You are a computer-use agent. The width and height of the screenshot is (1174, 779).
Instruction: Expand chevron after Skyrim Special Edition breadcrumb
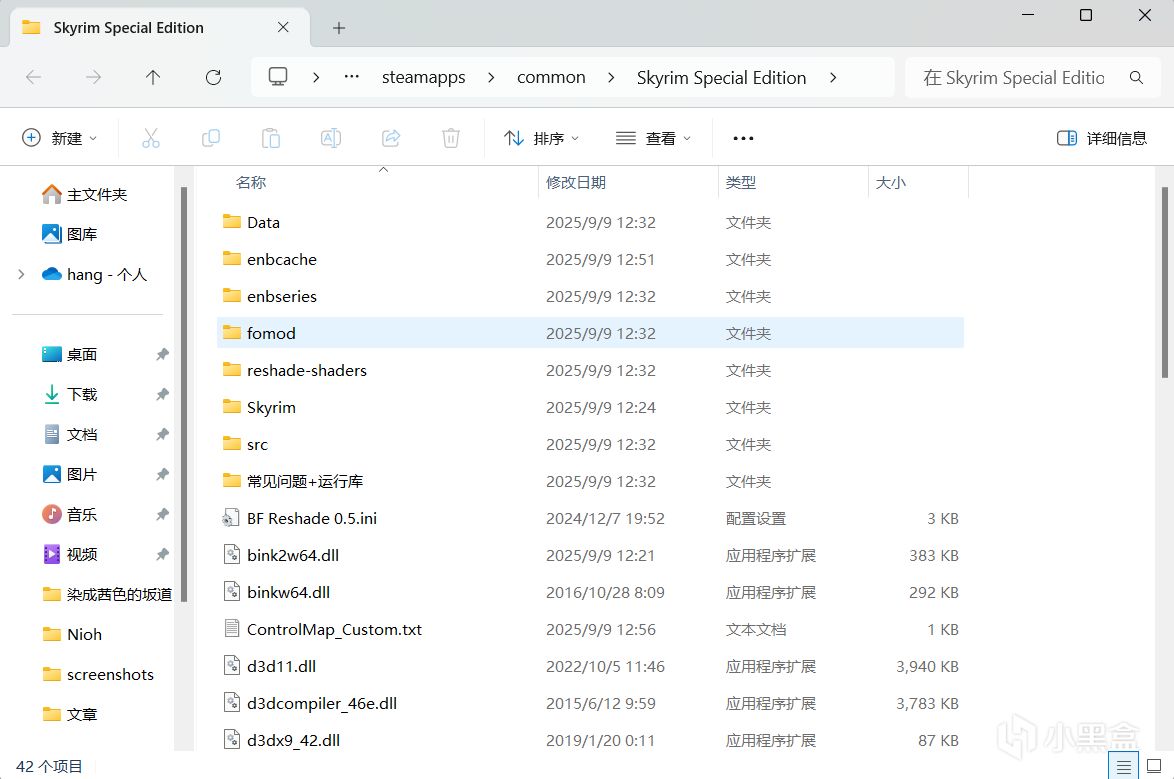(833, 77)
